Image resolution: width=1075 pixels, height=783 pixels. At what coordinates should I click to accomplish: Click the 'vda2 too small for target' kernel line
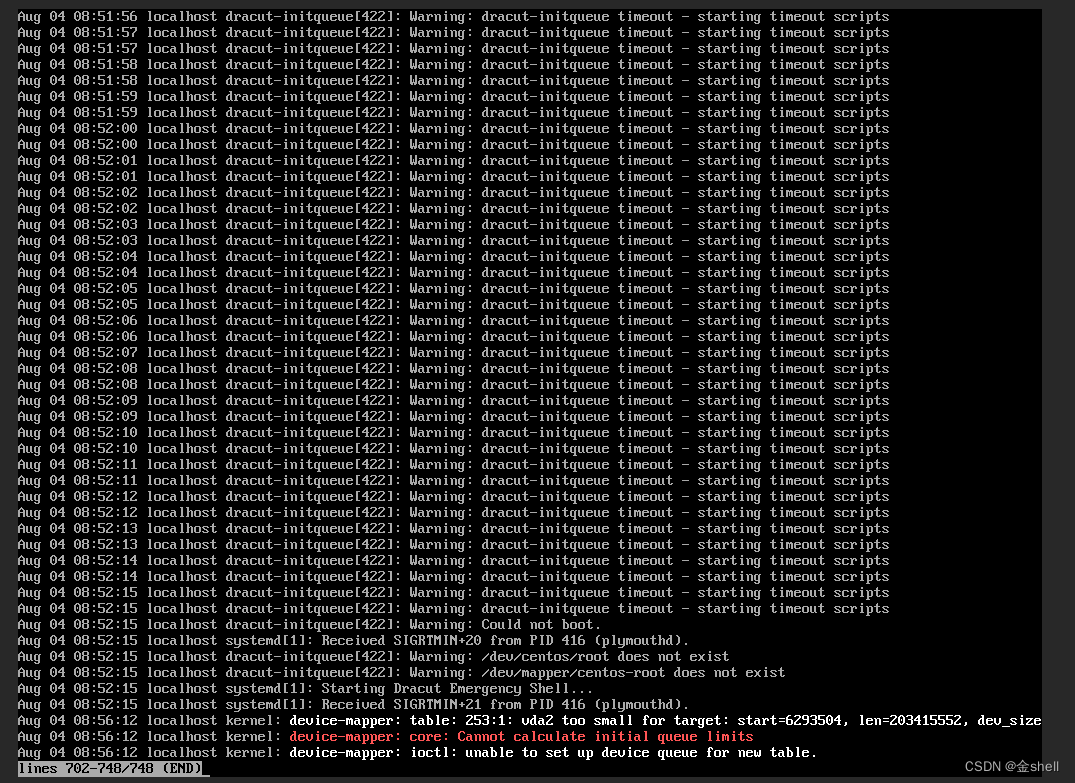(529, 721)
